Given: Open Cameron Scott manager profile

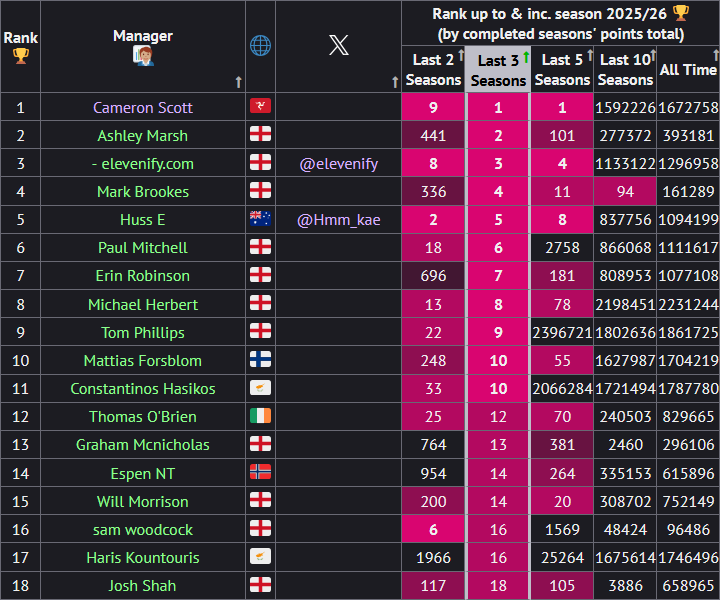Looking at the screenshot, I should 143,107.
